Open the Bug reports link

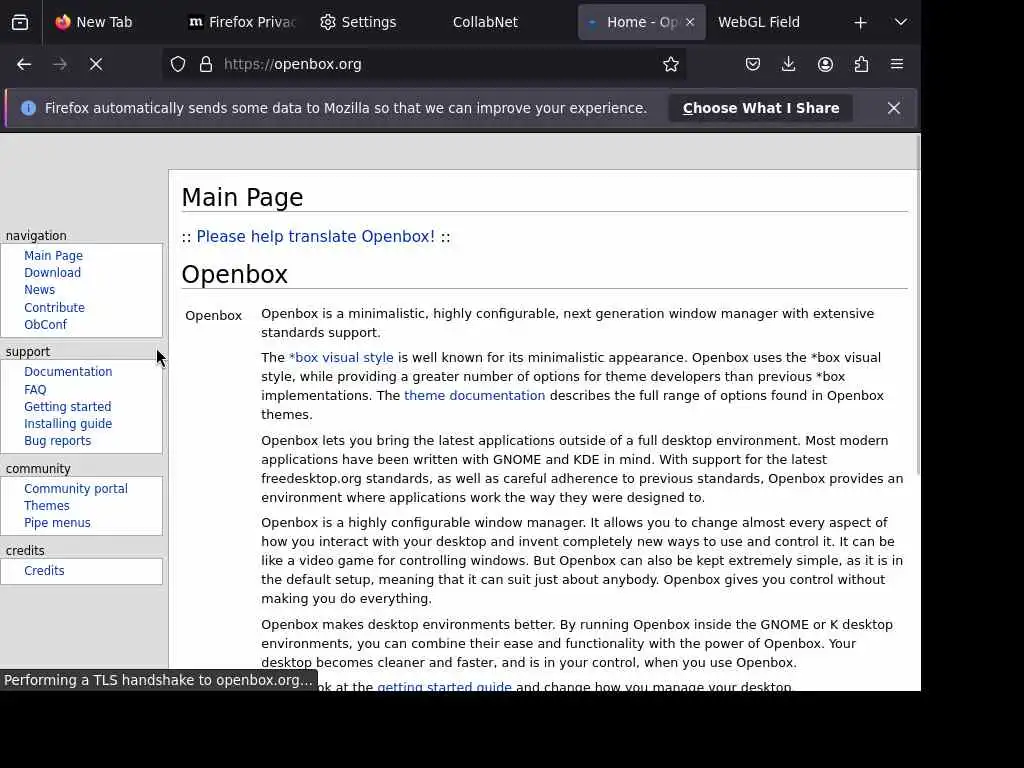pos(57,440)
